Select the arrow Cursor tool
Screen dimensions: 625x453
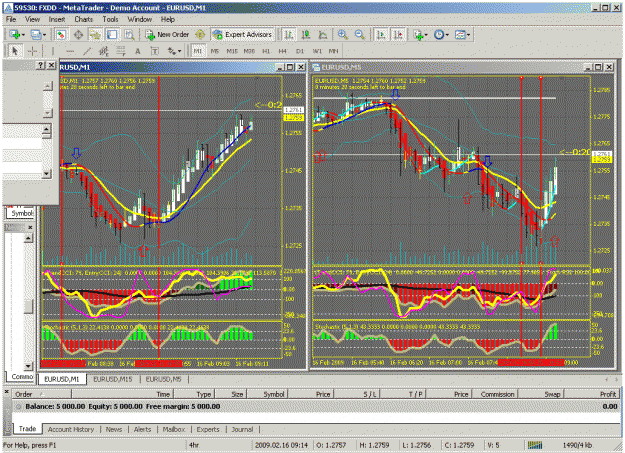(x=15, y=51)
